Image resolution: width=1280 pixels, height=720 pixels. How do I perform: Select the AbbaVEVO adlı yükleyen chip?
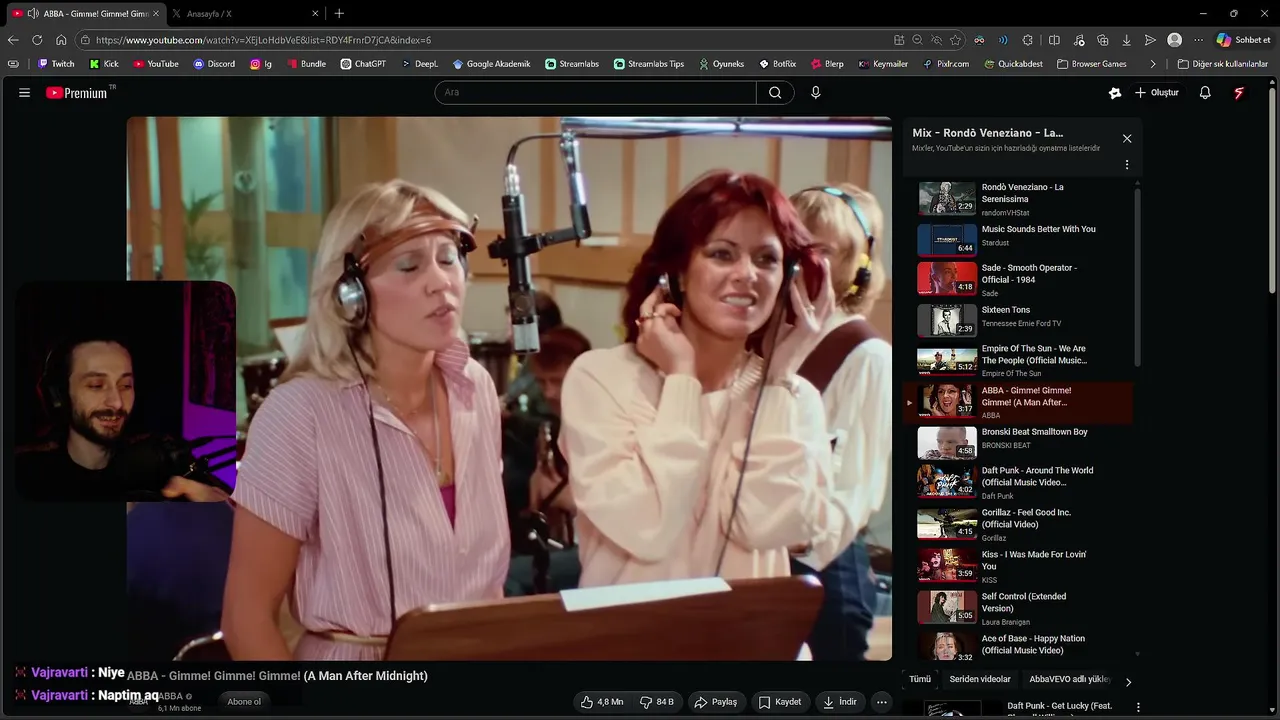pos(1069,679)
